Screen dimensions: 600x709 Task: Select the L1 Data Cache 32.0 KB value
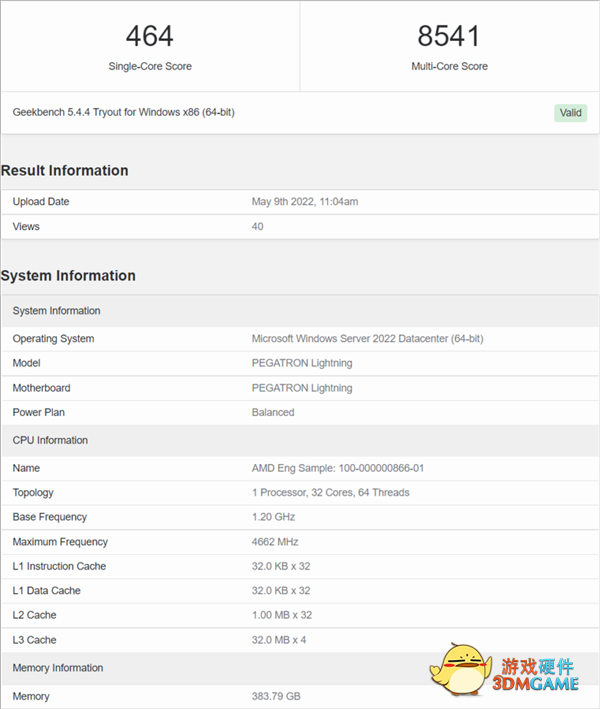click(x=281, y=591)
